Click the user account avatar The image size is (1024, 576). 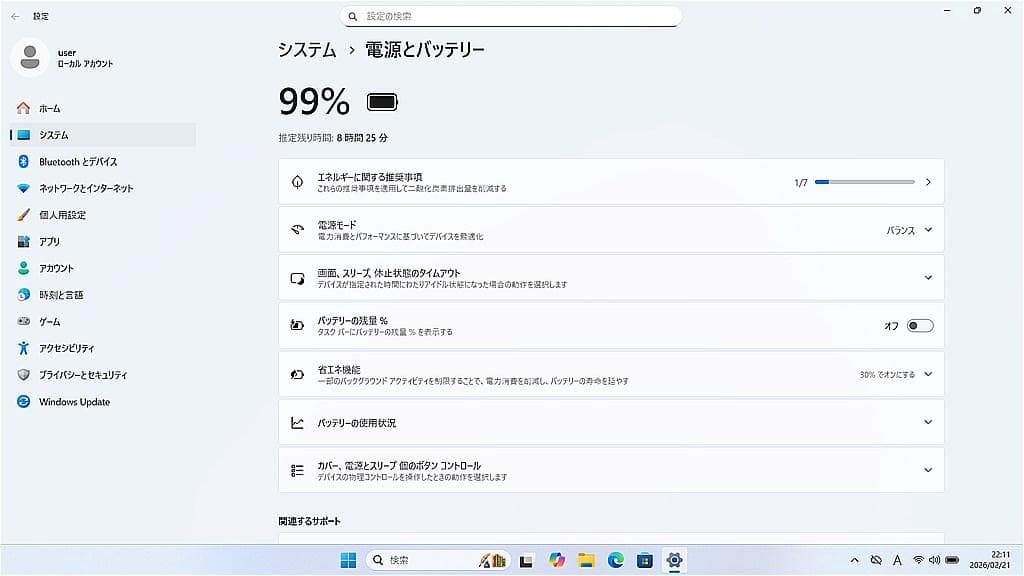pyautogui.click(x=30, y=57)
